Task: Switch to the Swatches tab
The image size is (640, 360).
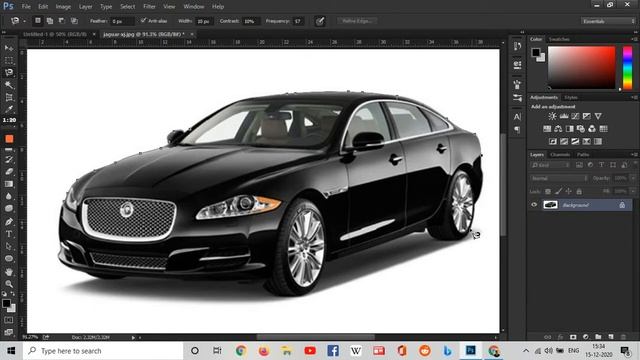Action: [x=559, y=39]
